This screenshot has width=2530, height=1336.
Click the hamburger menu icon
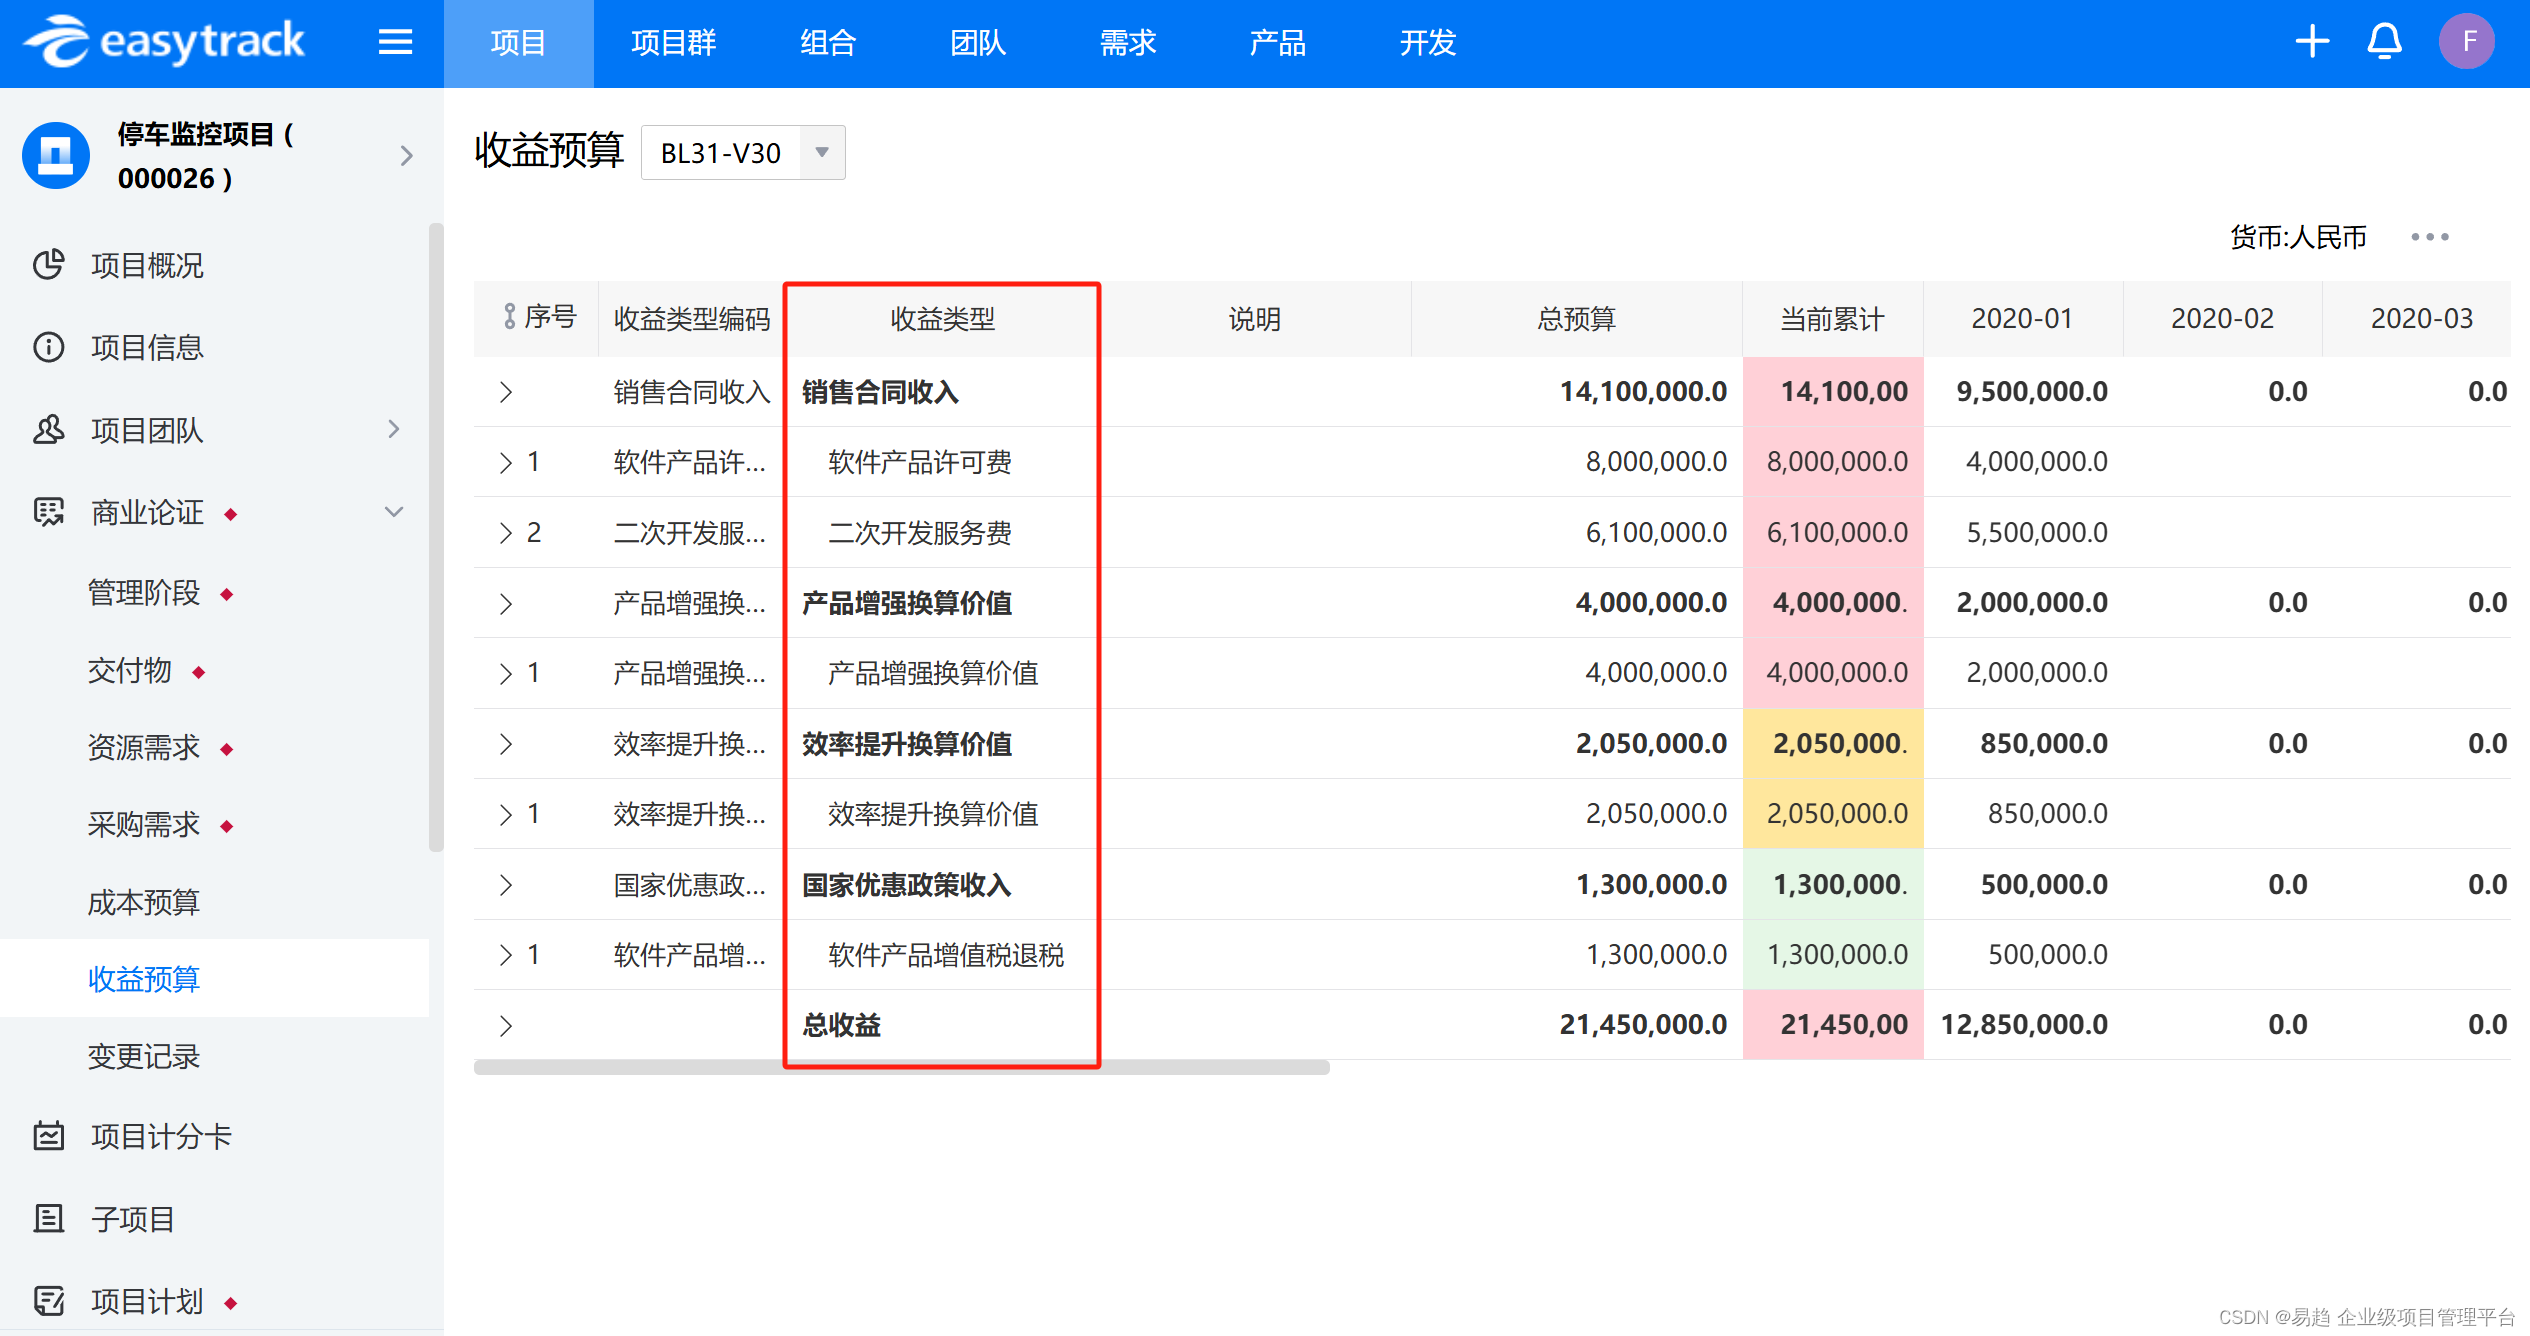click(x=395, y=42)
